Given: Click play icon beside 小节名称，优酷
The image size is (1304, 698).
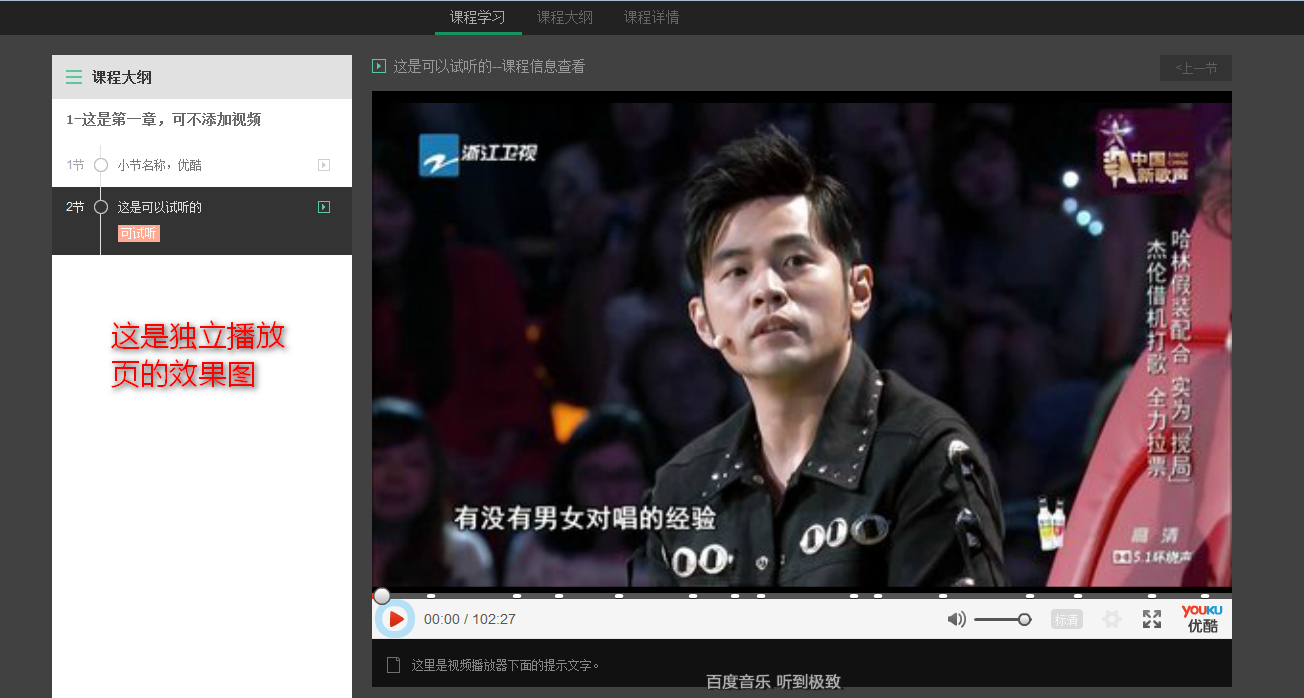Looking at the screenshot, I should 324,165.
